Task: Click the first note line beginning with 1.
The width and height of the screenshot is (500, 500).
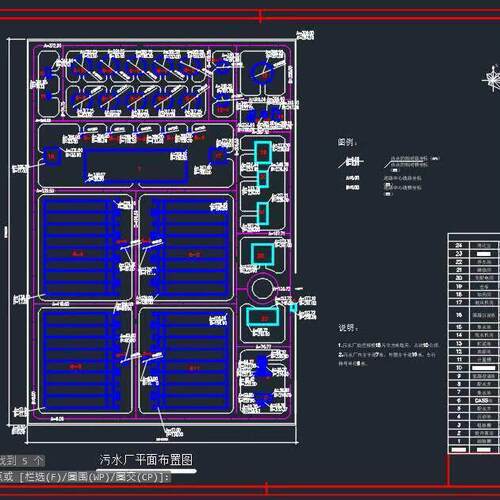Action: [388, 345]
